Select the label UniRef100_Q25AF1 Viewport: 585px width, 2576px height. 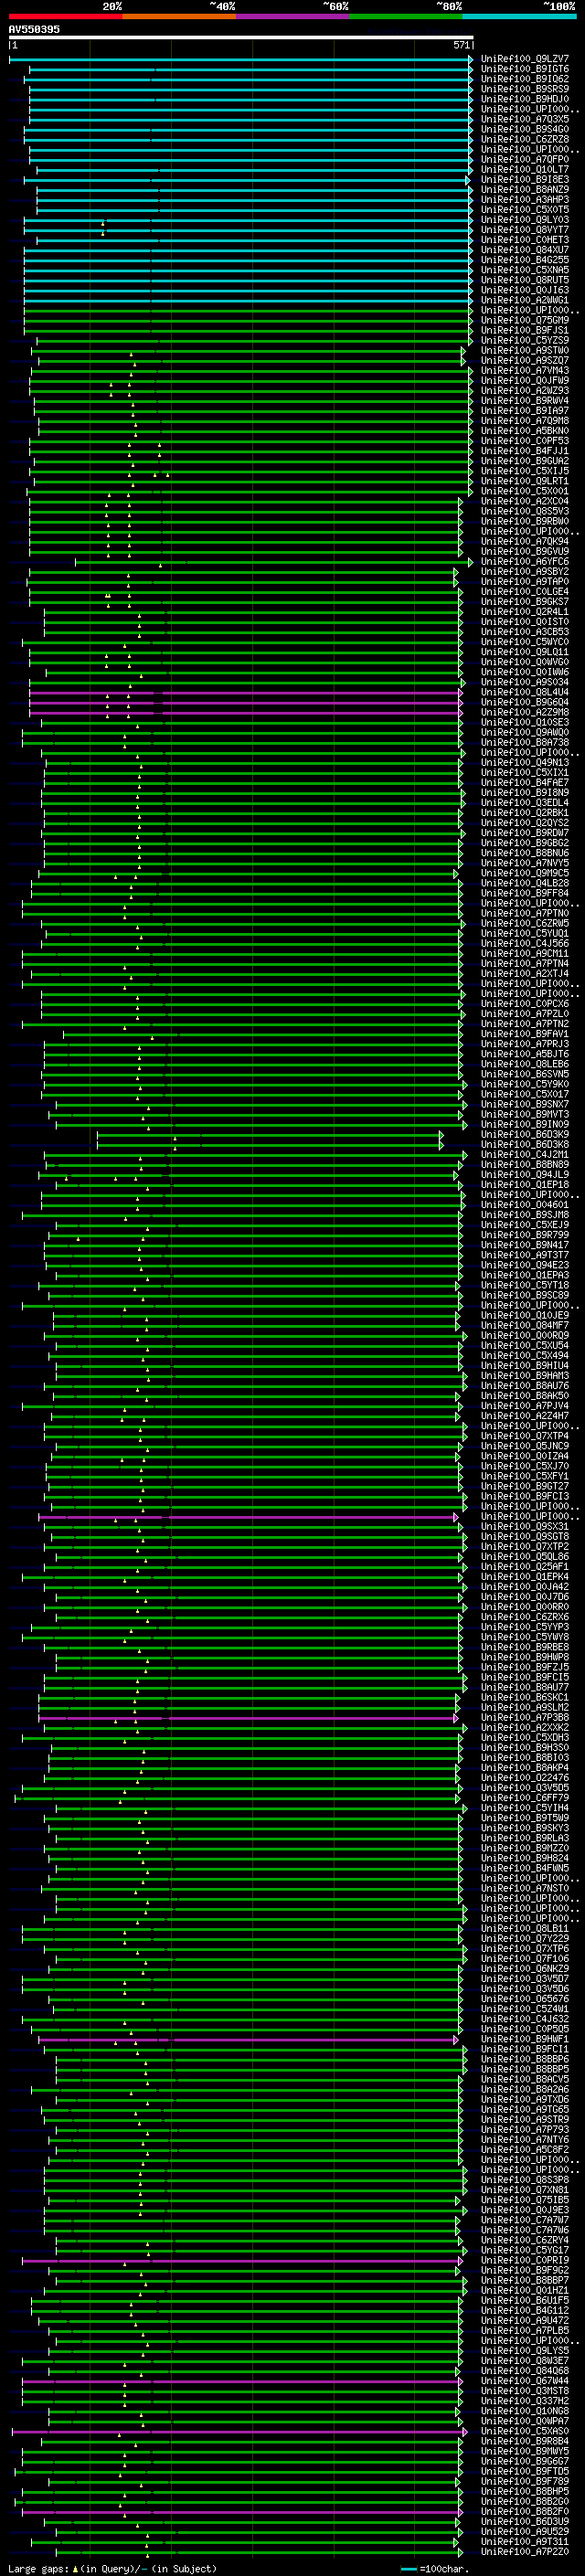[524, 1567]
